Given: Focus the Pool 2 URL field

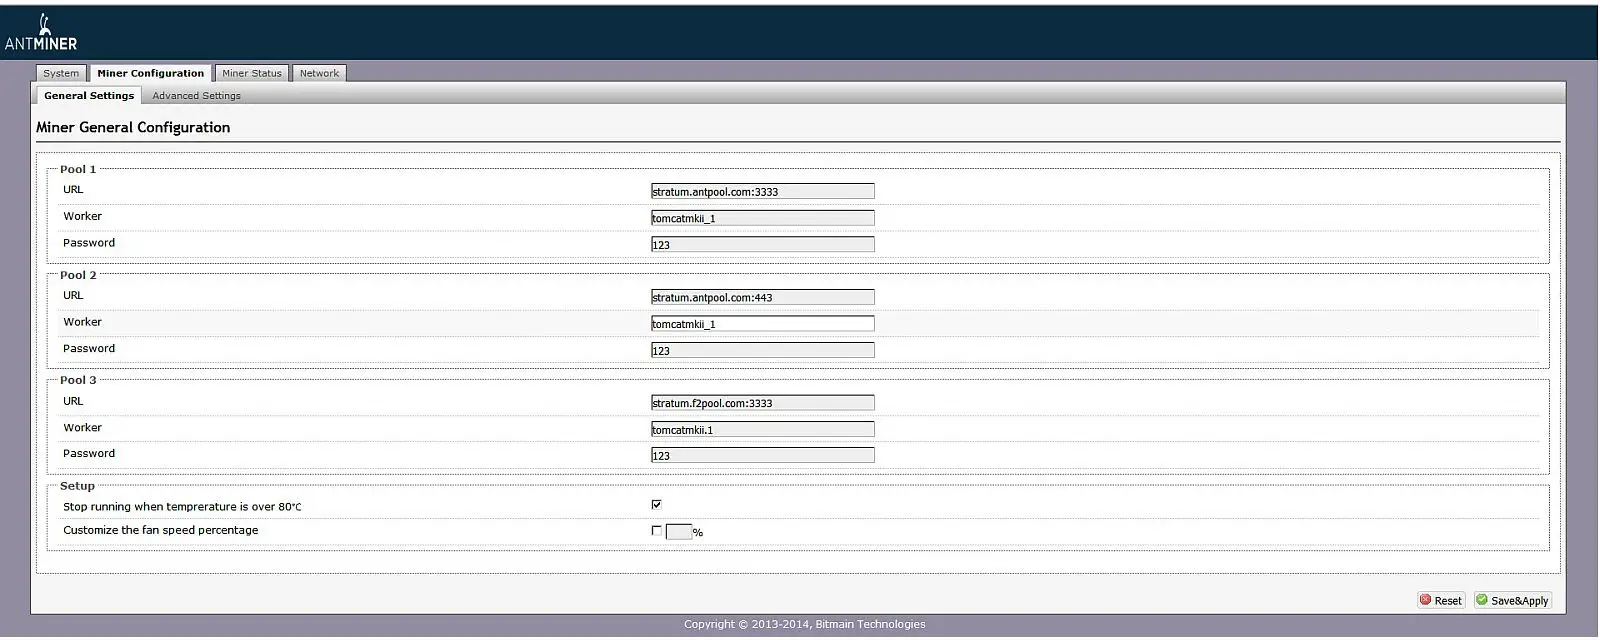Looking at the screenshot, I should (762, 297).
